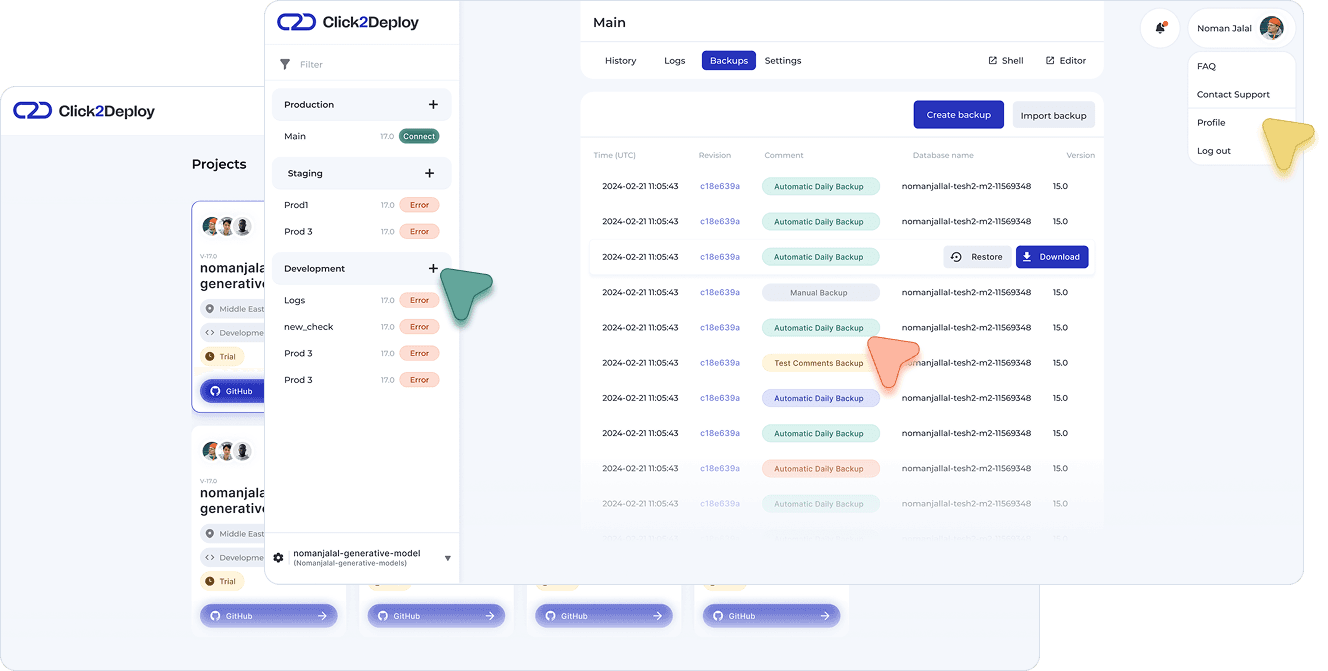This screenshot has height=671, width=1328.
Task: Add a new Staging environment with the plus
Action: [x=430, y=172]
